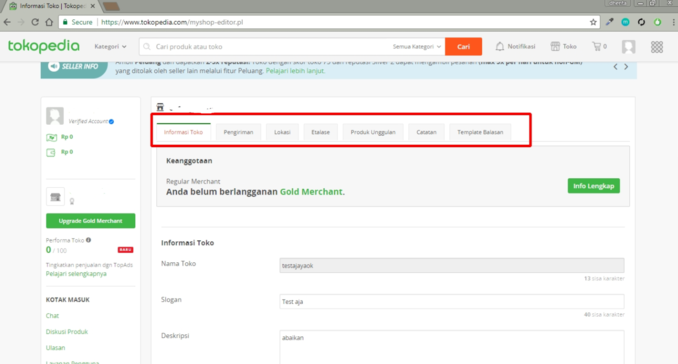The image size is (678, 364).
Task: Click the BARU badge
Action: [x=125, y=250]
